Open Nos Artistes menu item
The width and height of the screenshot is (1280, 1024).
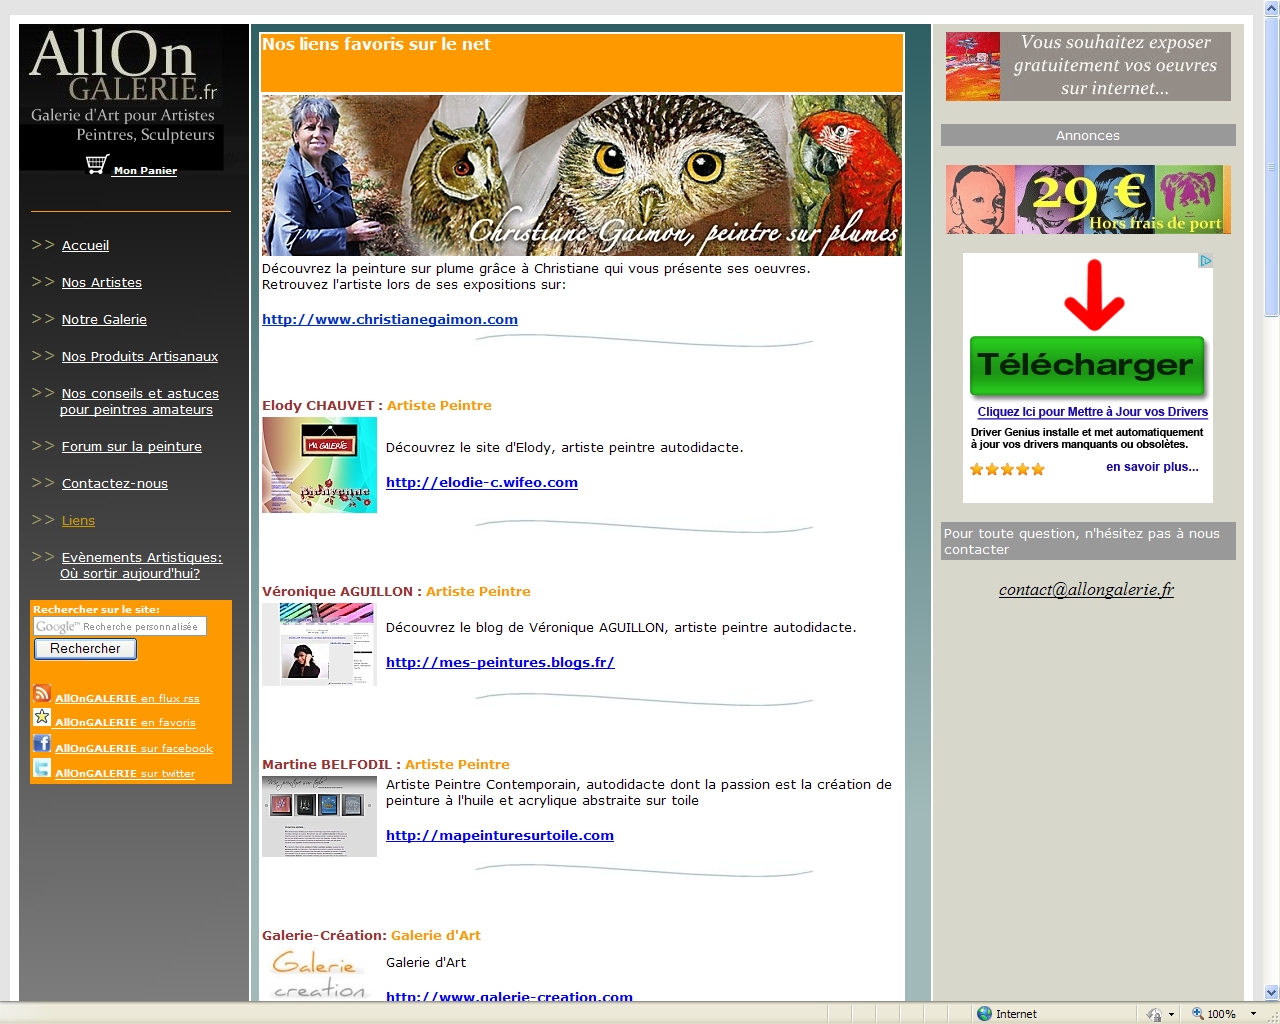pos(101,282)
